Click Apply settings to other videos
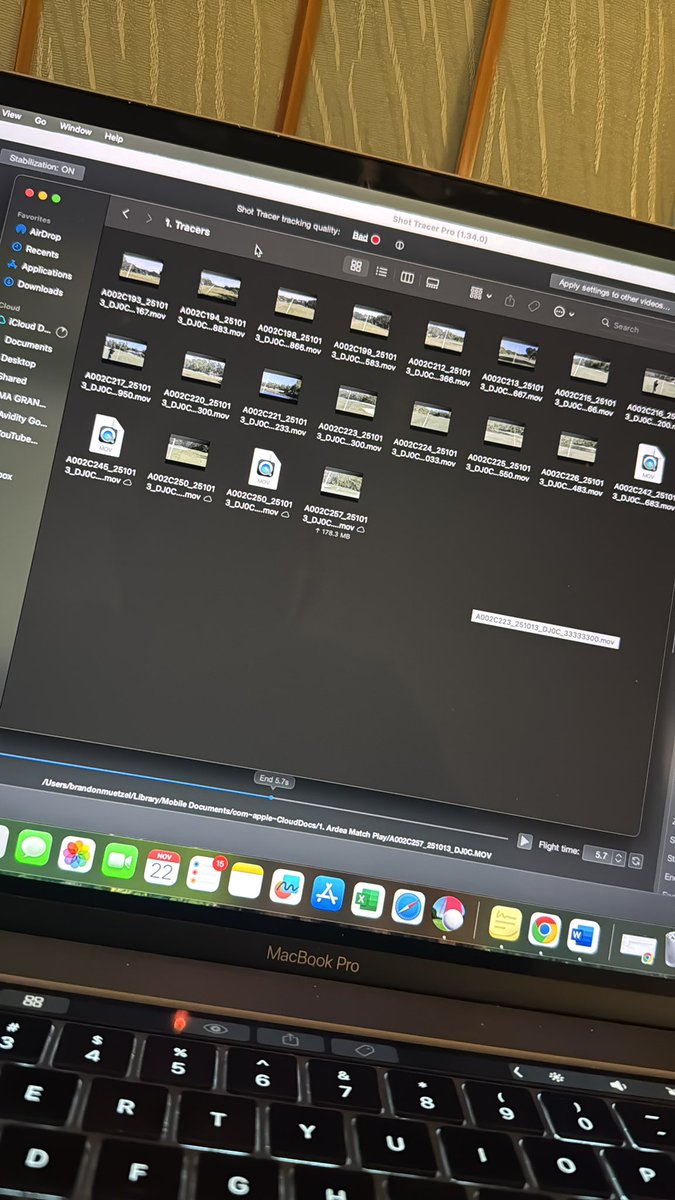This screenshot has height=1200, width=675. [612, 294]
